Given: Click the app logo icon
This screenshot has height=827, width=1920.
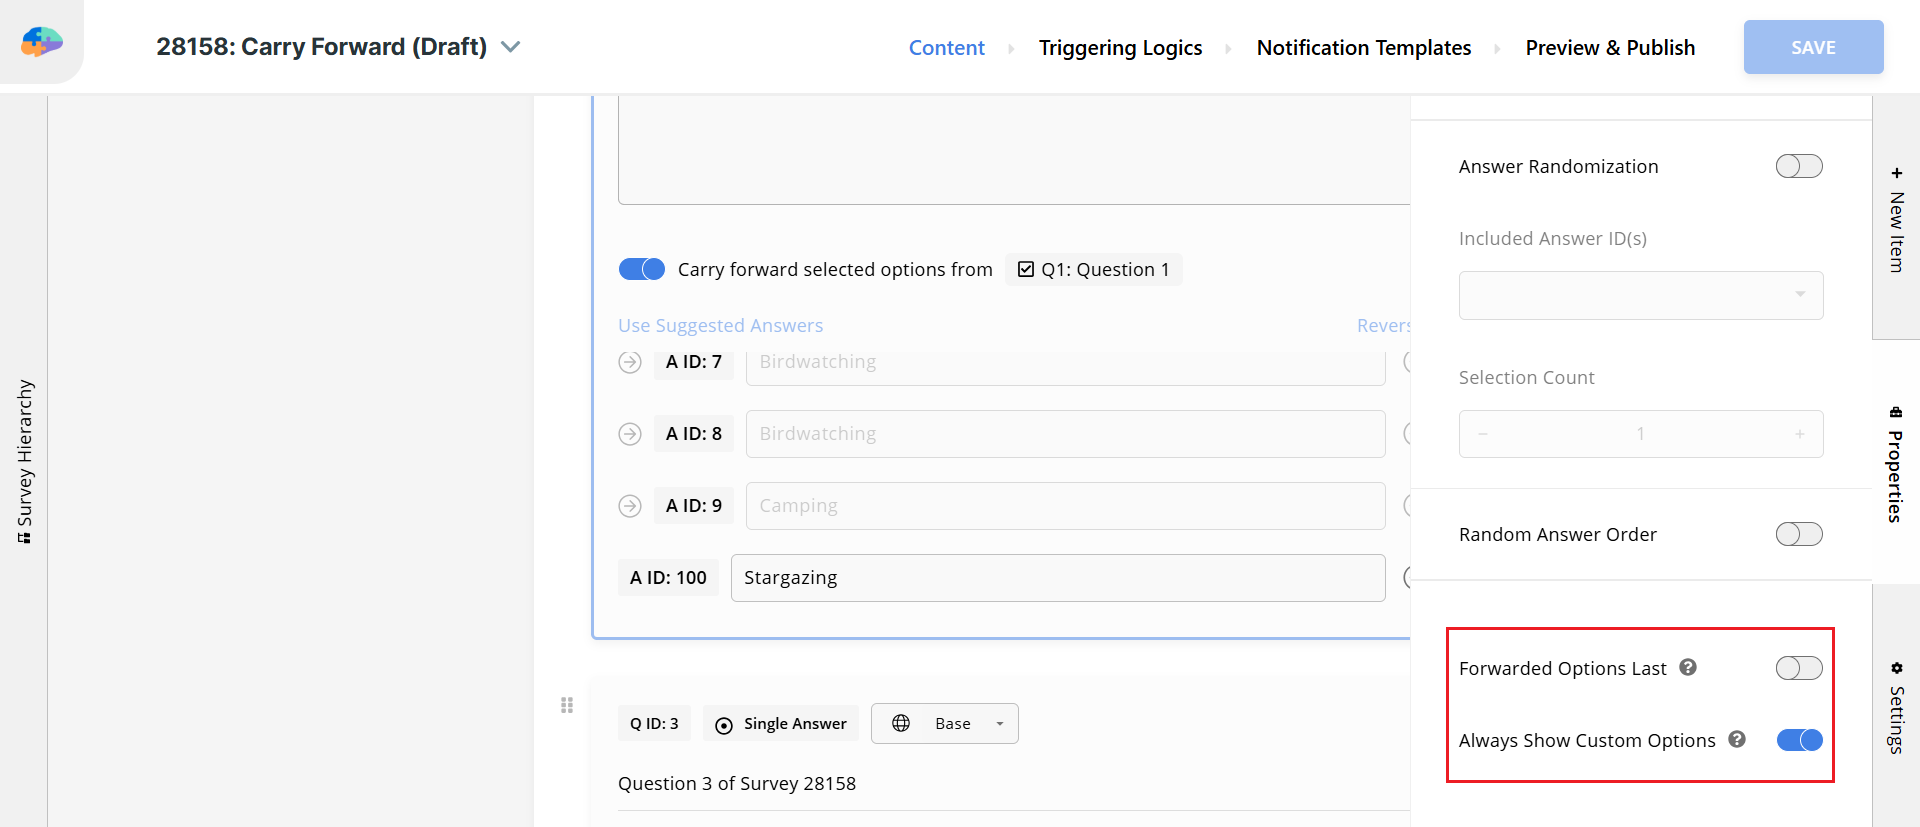Looking at the screenshot, I should 42,42.
